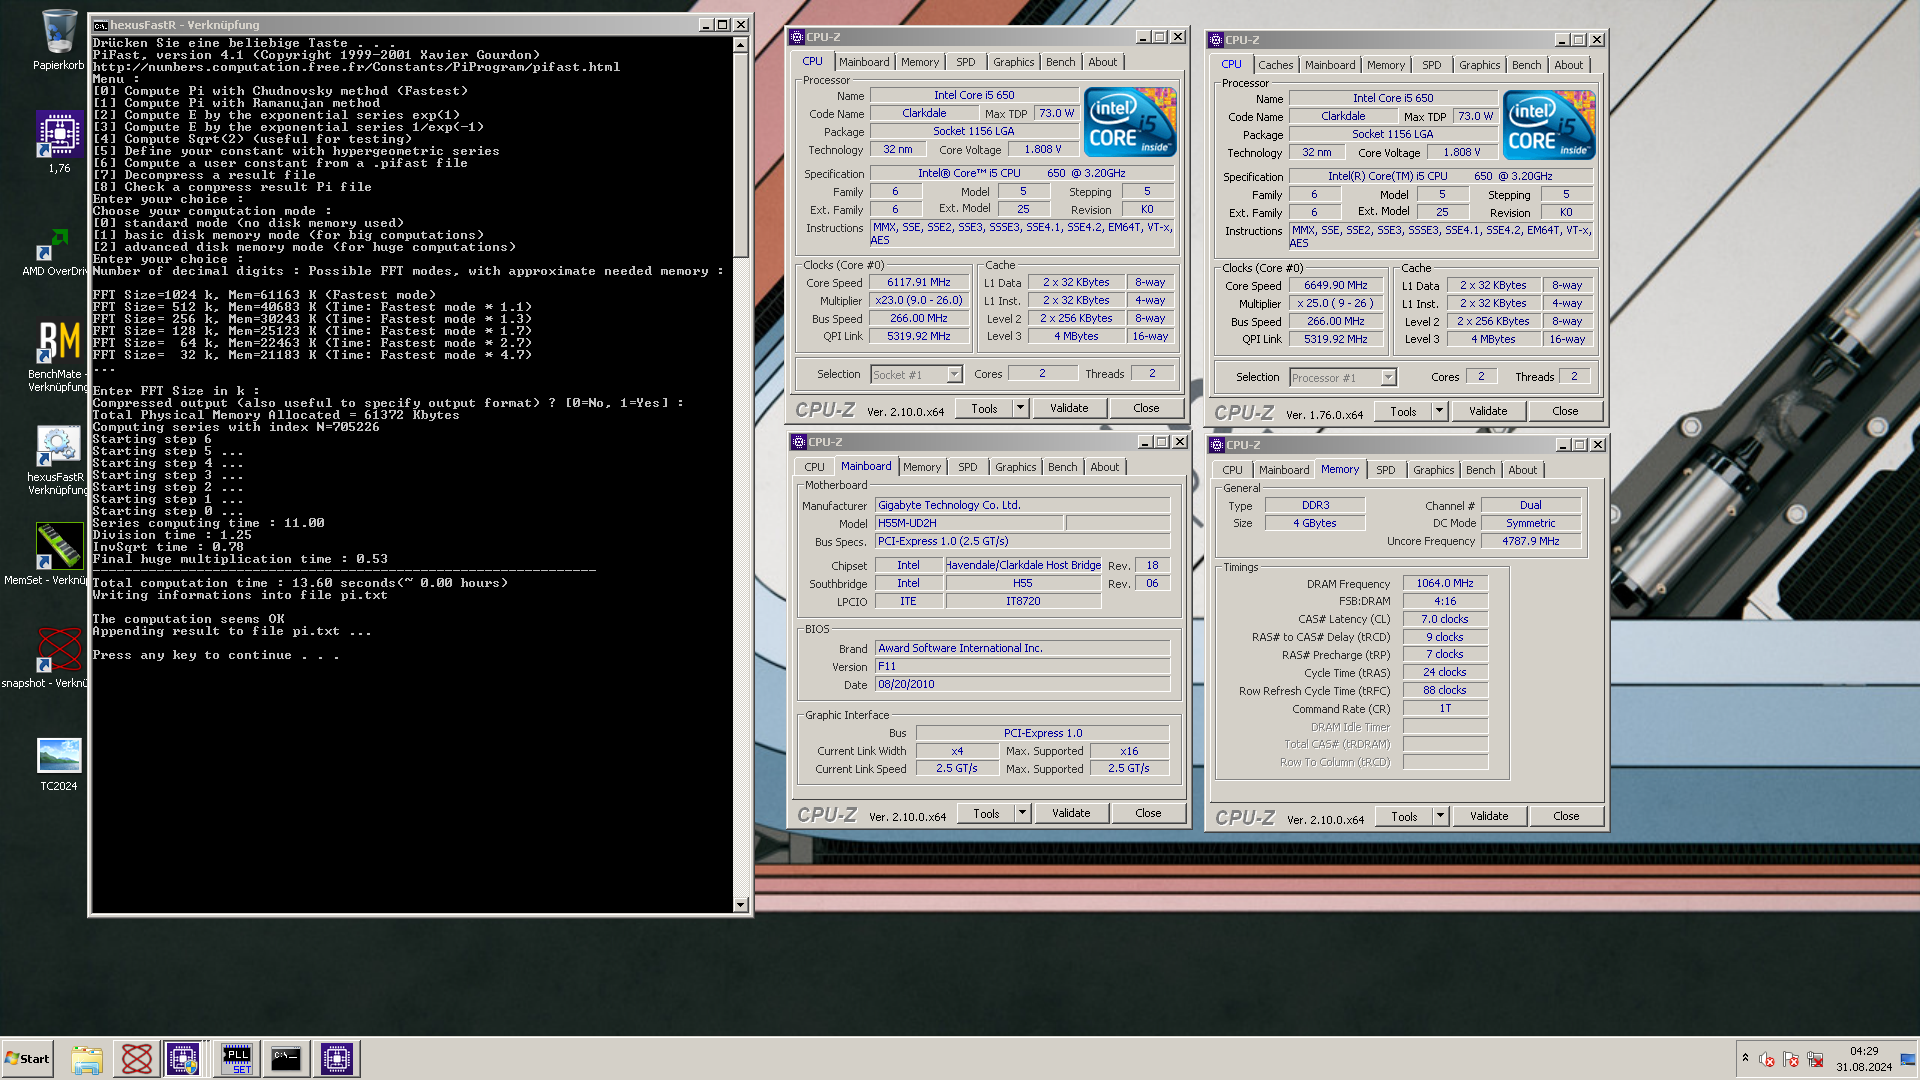Open the PLL SET taskbar app
The height and width of the screenshot is (1080, 1920).
[x=237, y=1058]
